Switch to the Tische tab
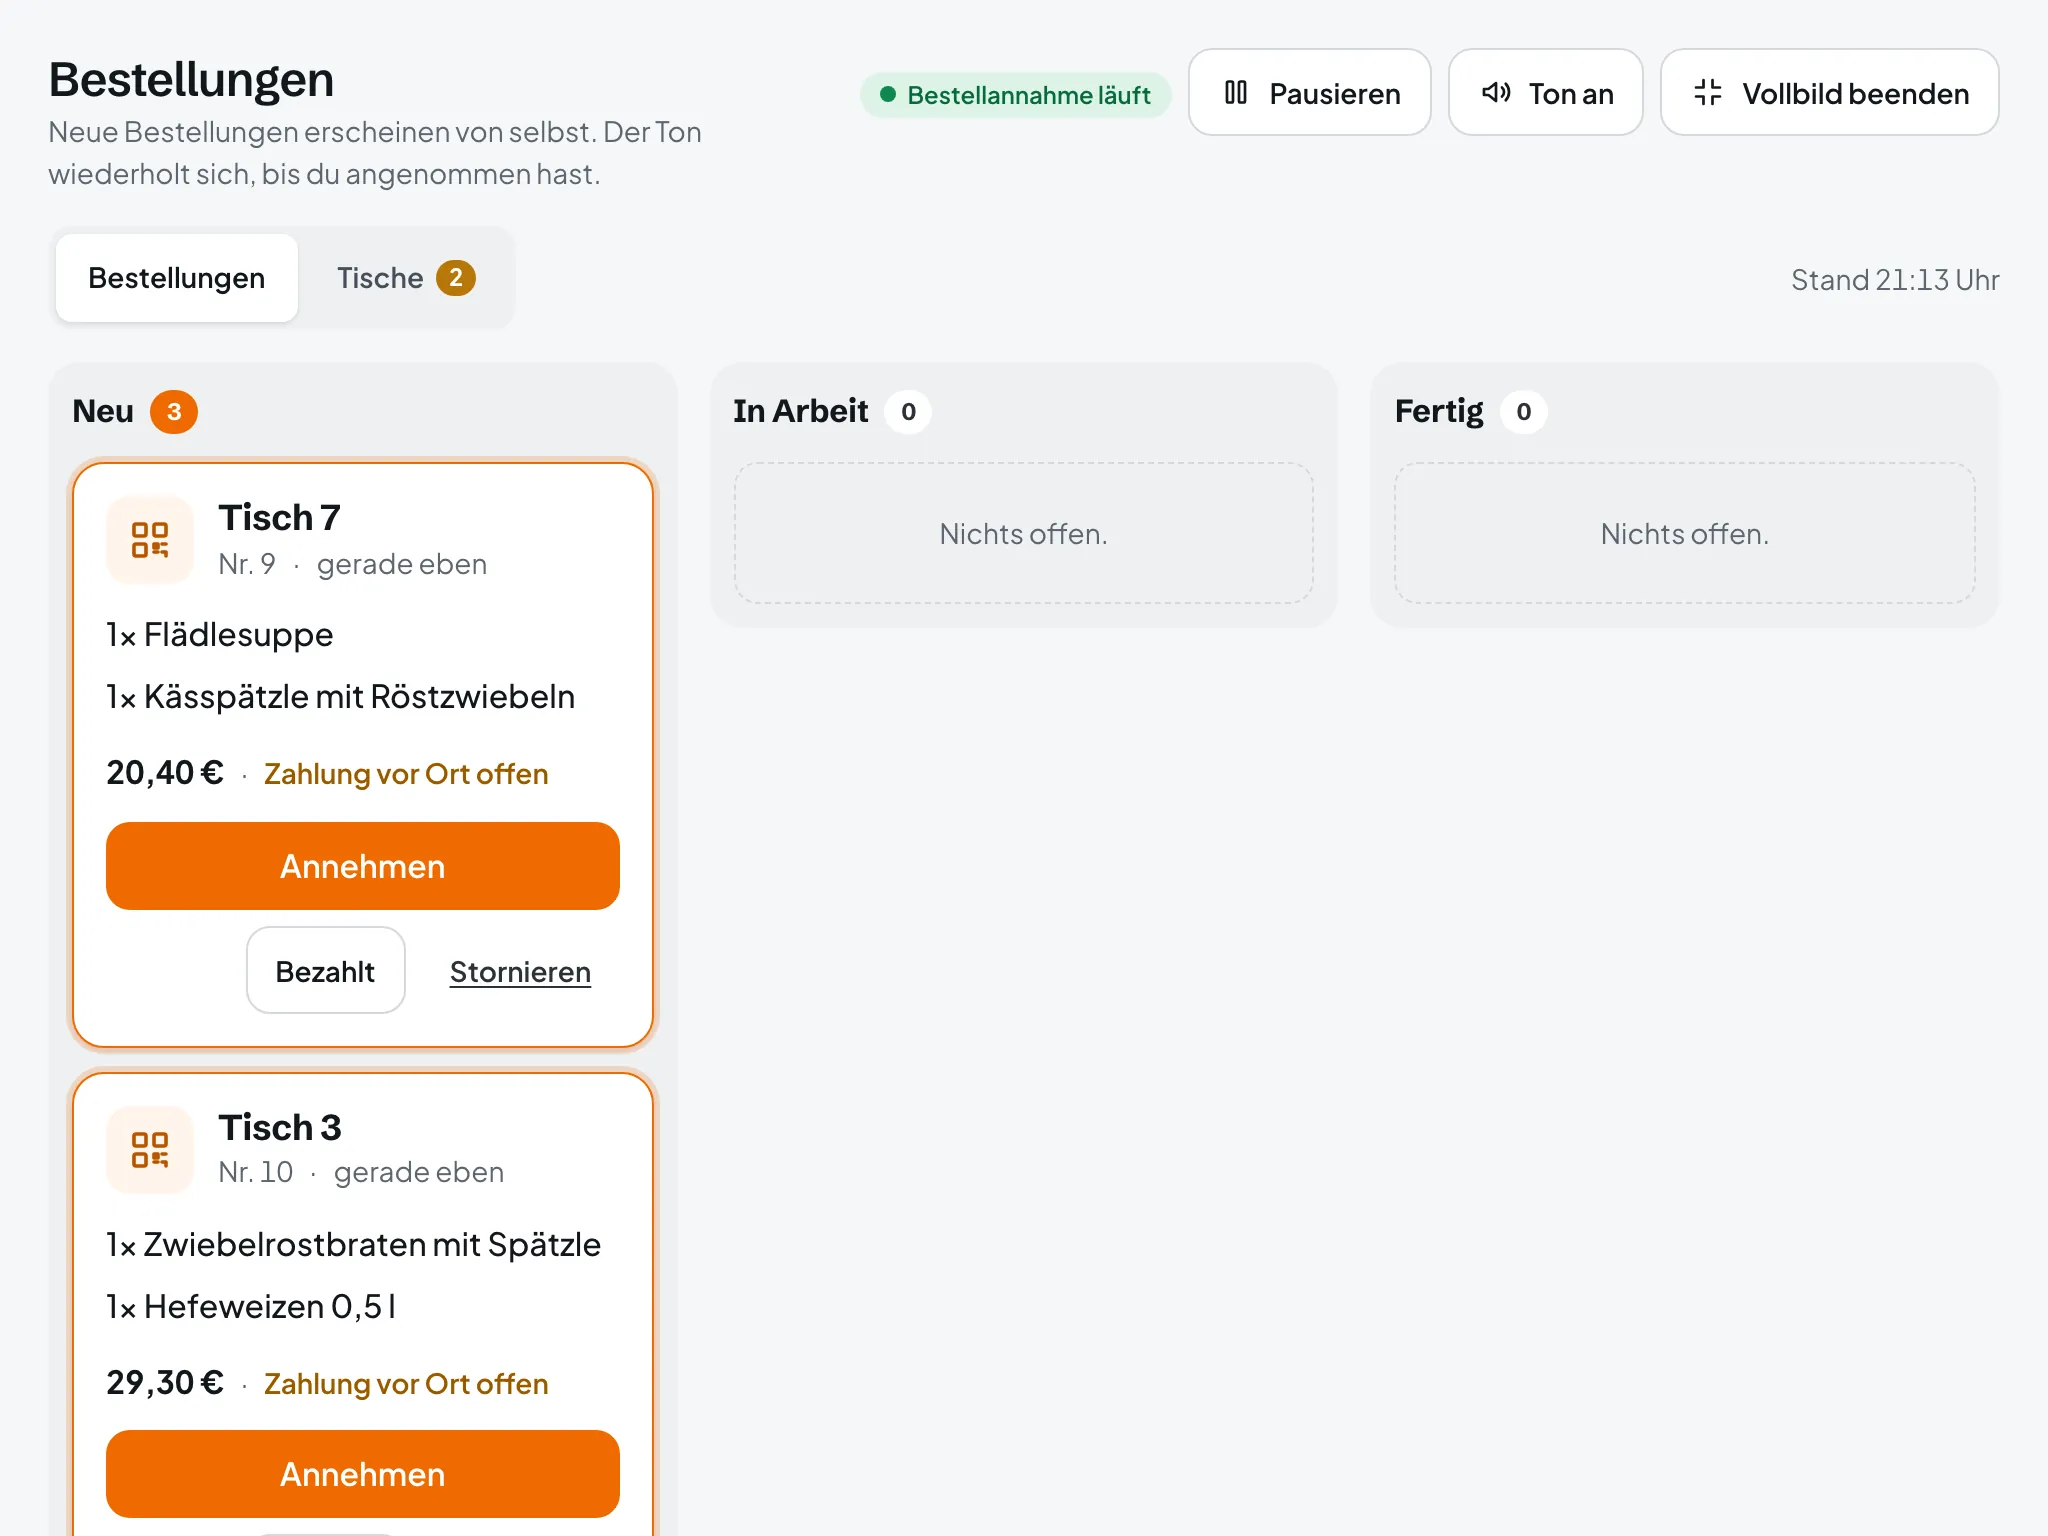The height and width of the screenshot is (1536, 2048). [x=406, y=278]
